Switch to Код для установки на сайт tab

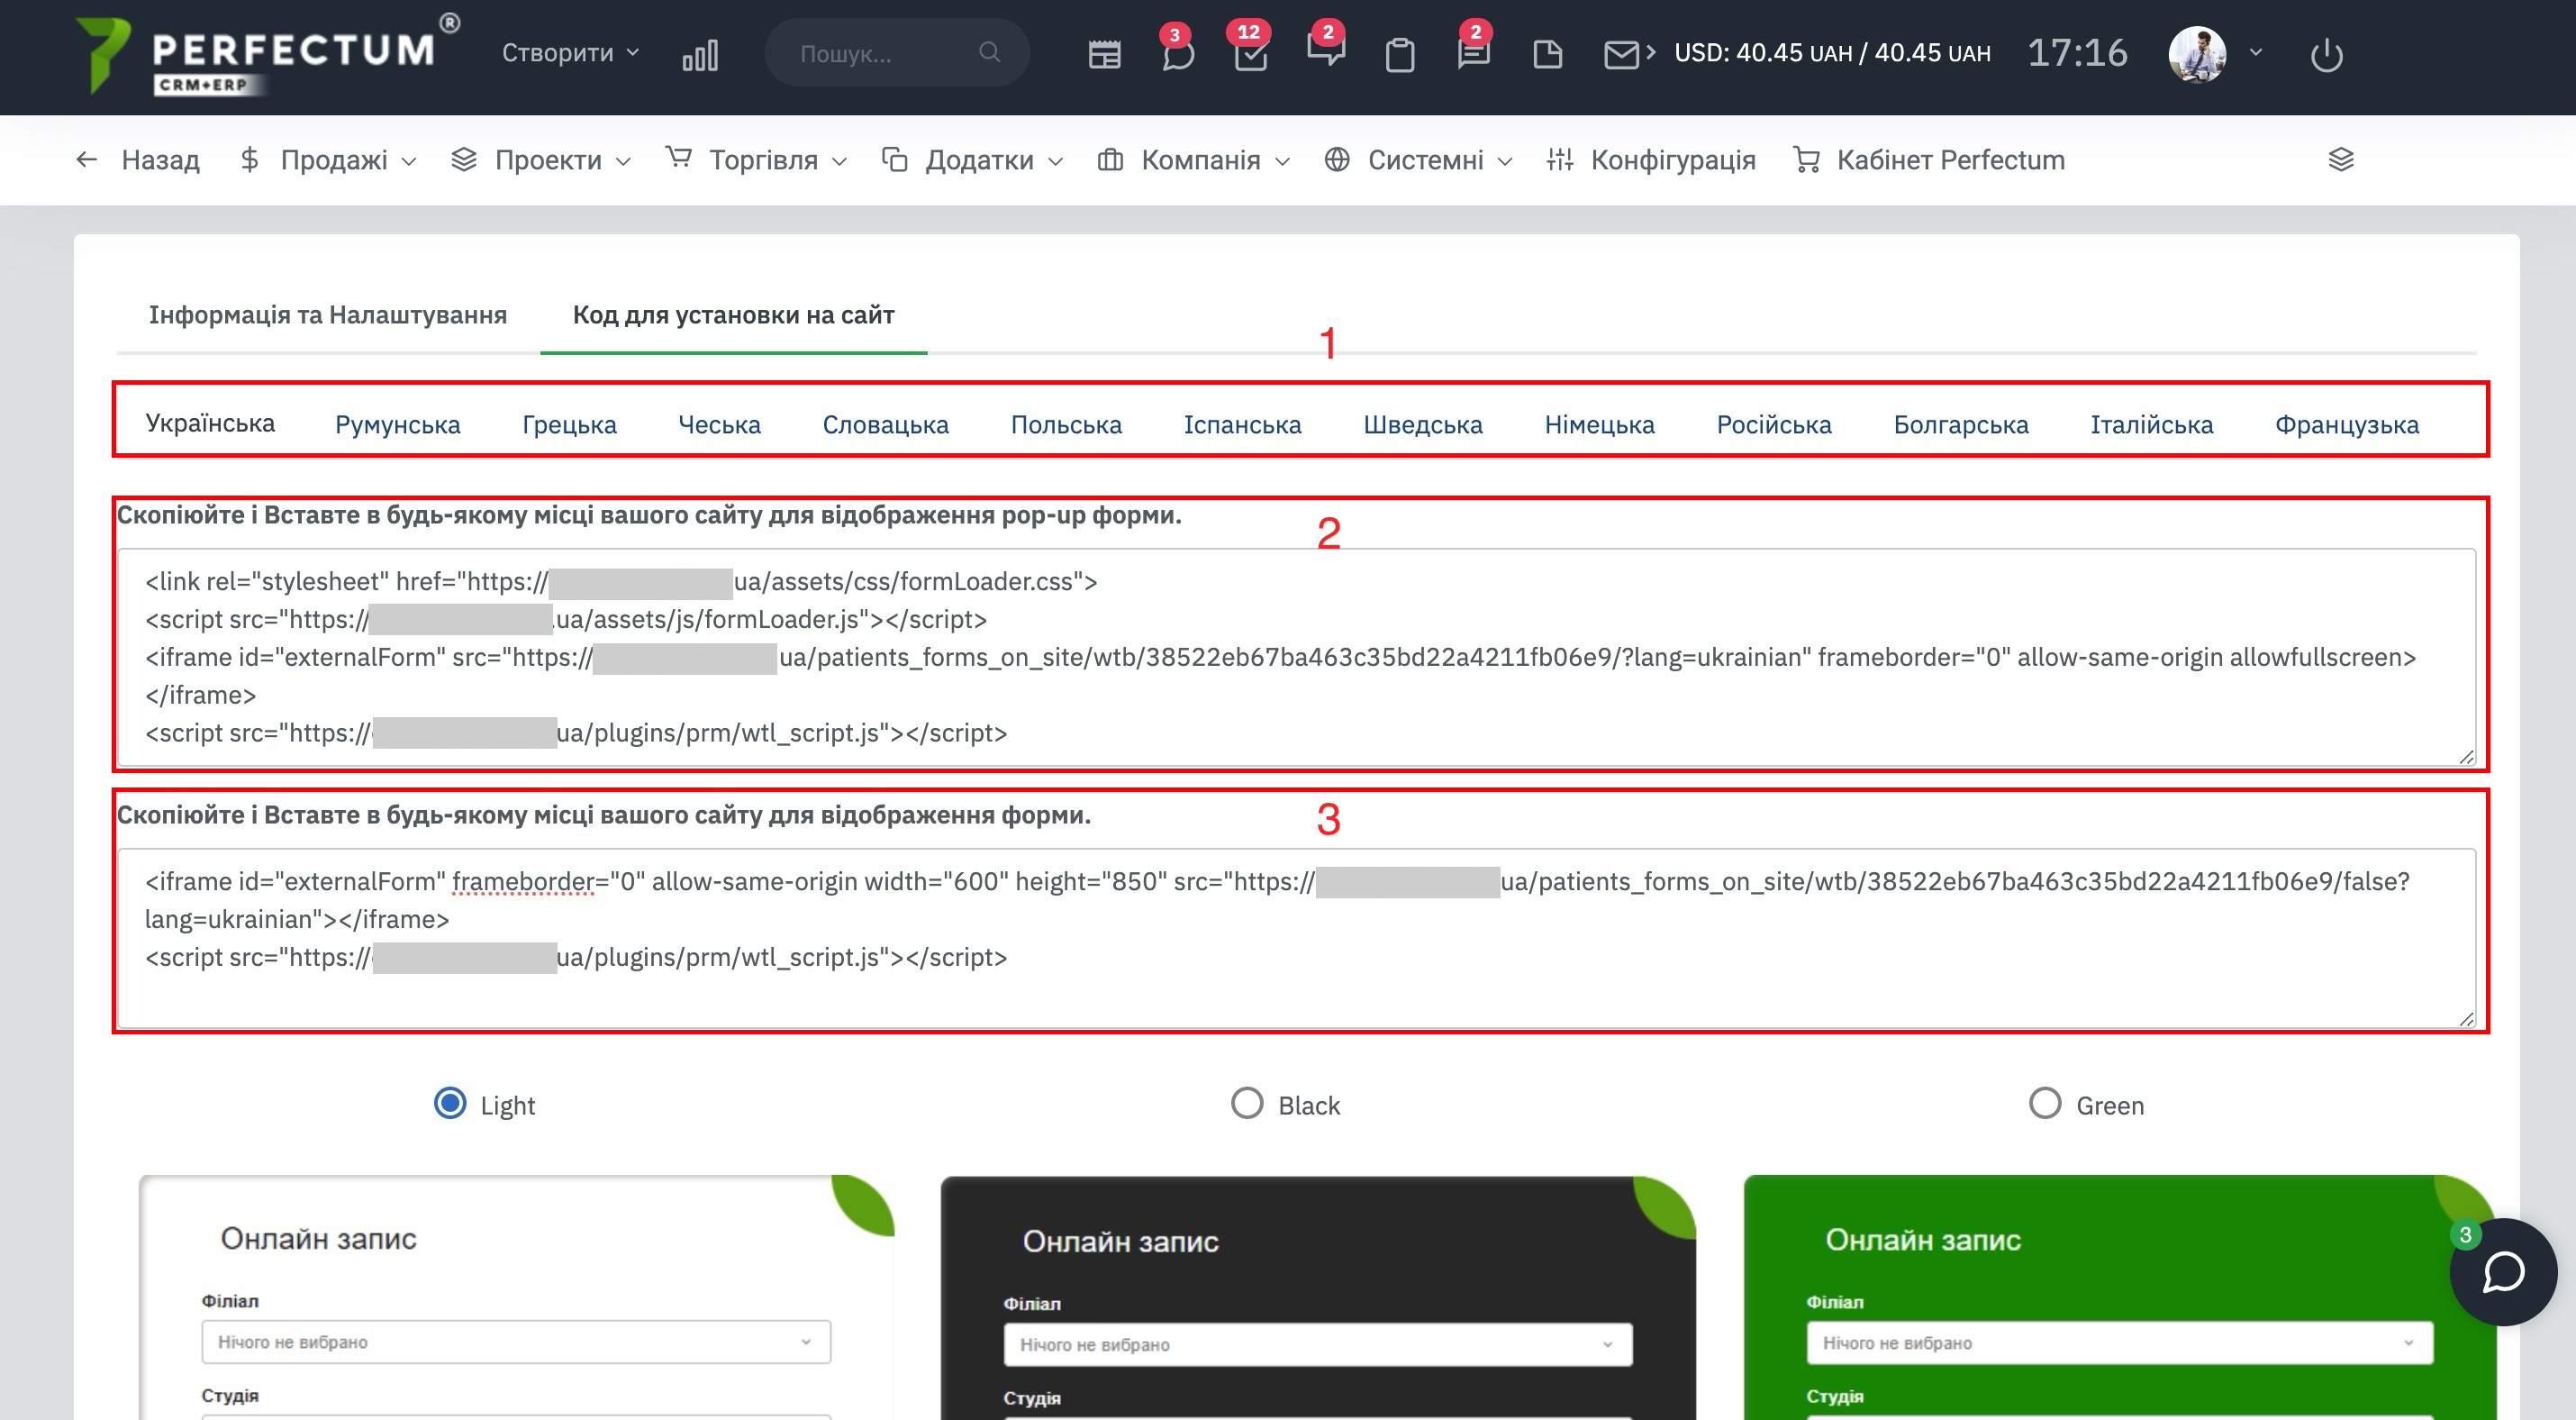734,315
